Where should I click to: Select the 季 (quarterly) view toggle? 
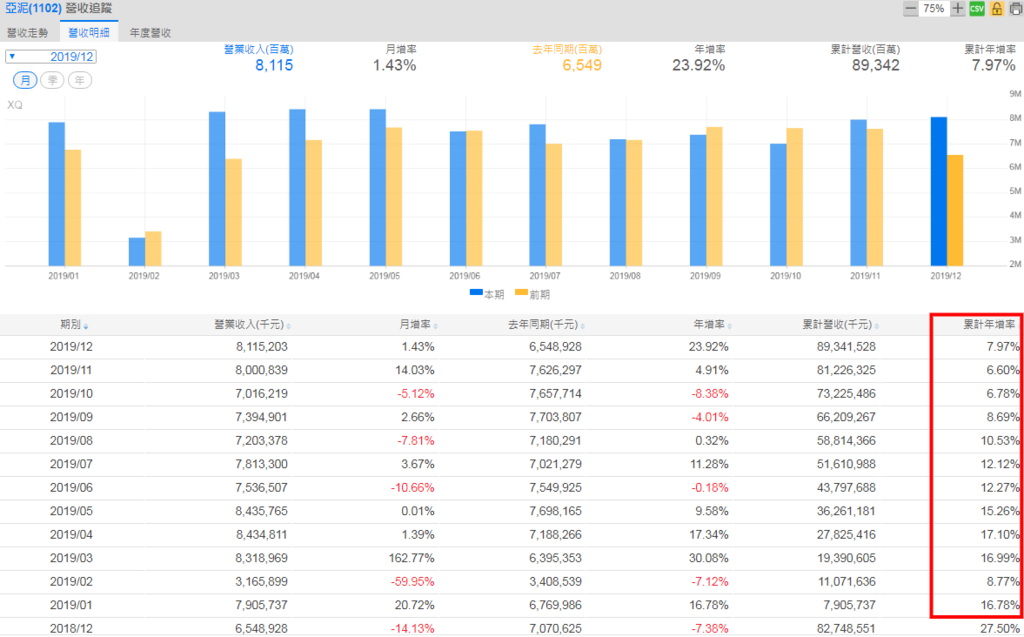[52, 80]
